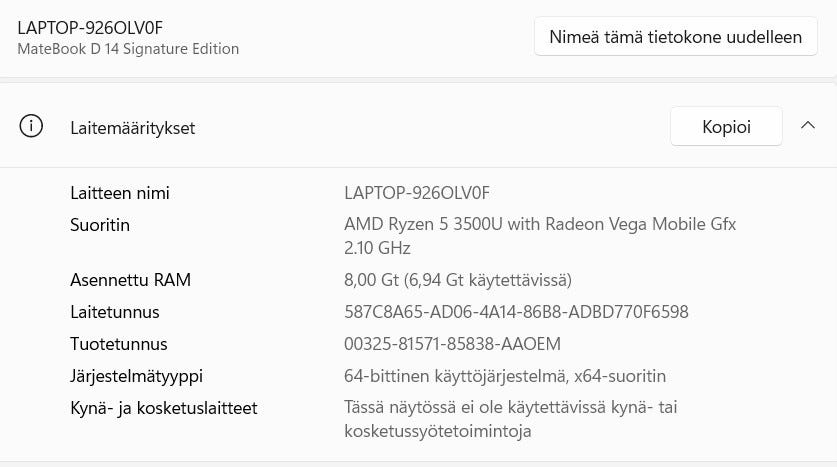Screen dimensions: 837x467
Task: Click the device name value LAPTOP-926OLV0F
Action: 416,193
